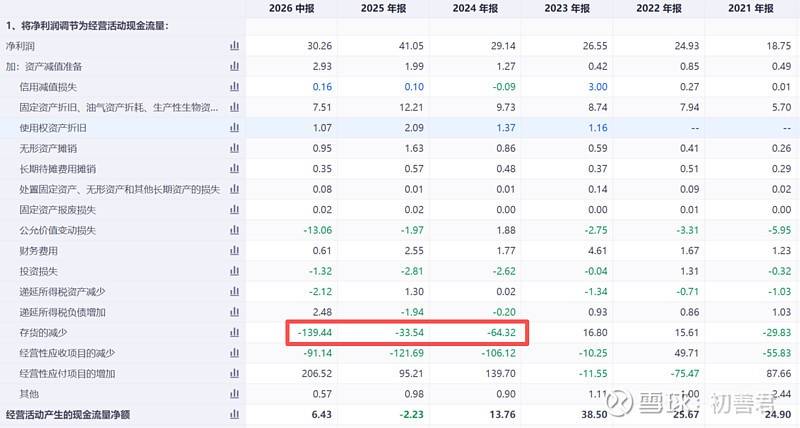800x428 pixels.
Task: Click net profit value 30.26
Action: click(319, 46)
